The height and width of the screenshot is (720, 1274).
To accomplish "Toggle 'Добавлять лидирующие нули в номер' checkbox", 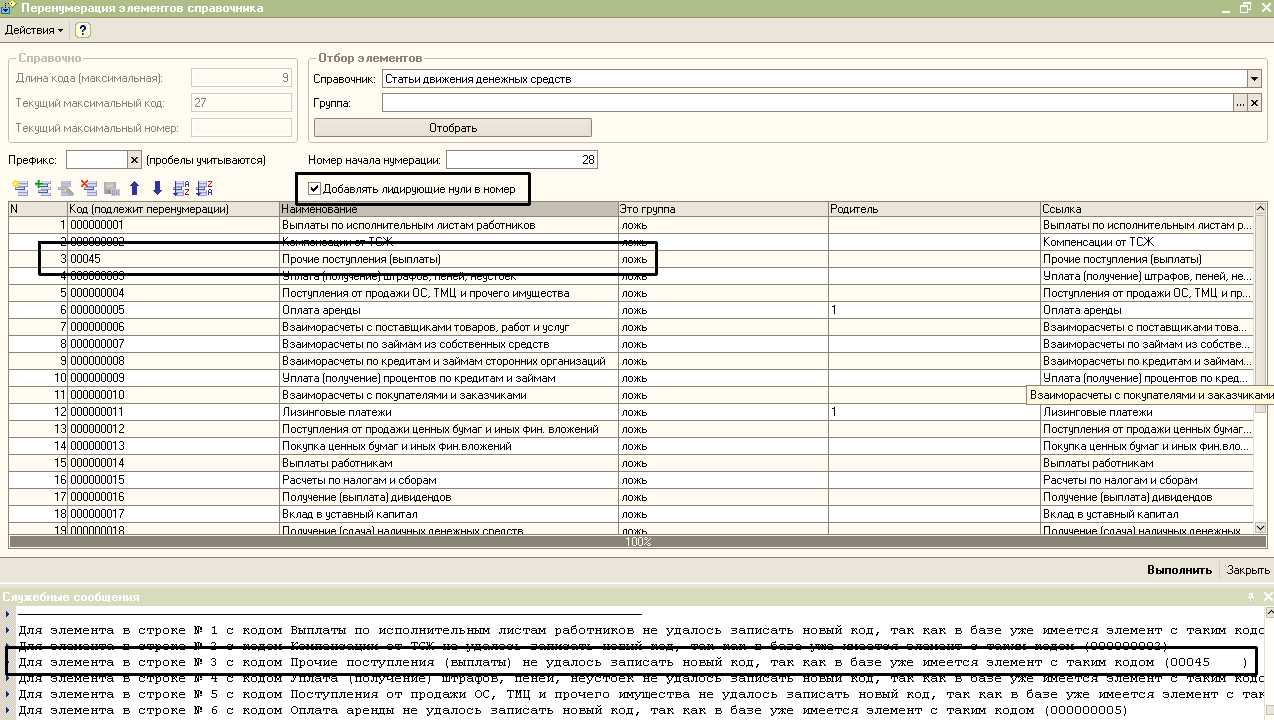I will 315,188.
